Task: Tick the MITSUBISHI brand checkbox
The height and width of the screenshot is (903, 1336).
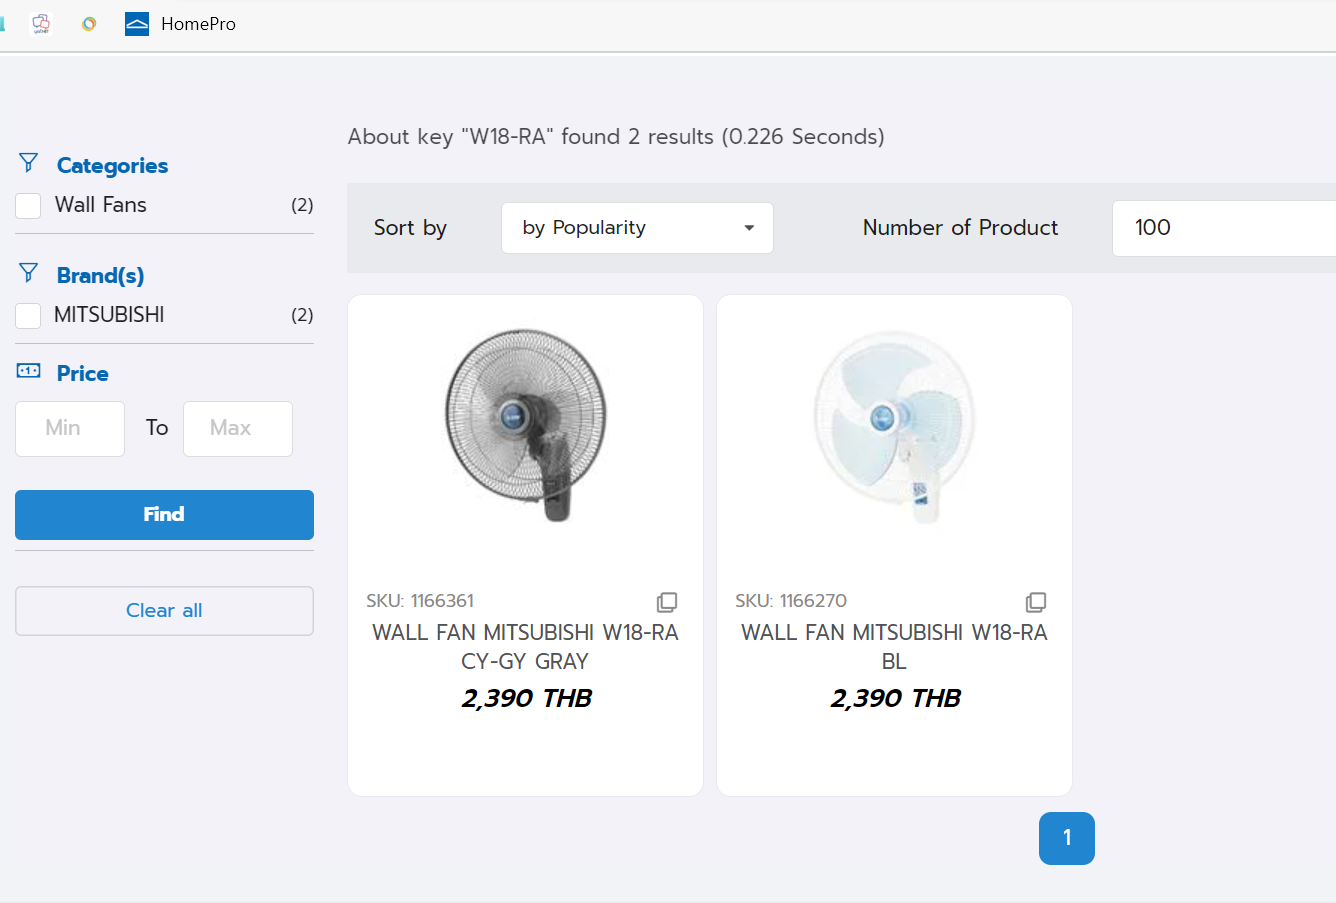Action: pyautogui.click(x=28, y=316)
